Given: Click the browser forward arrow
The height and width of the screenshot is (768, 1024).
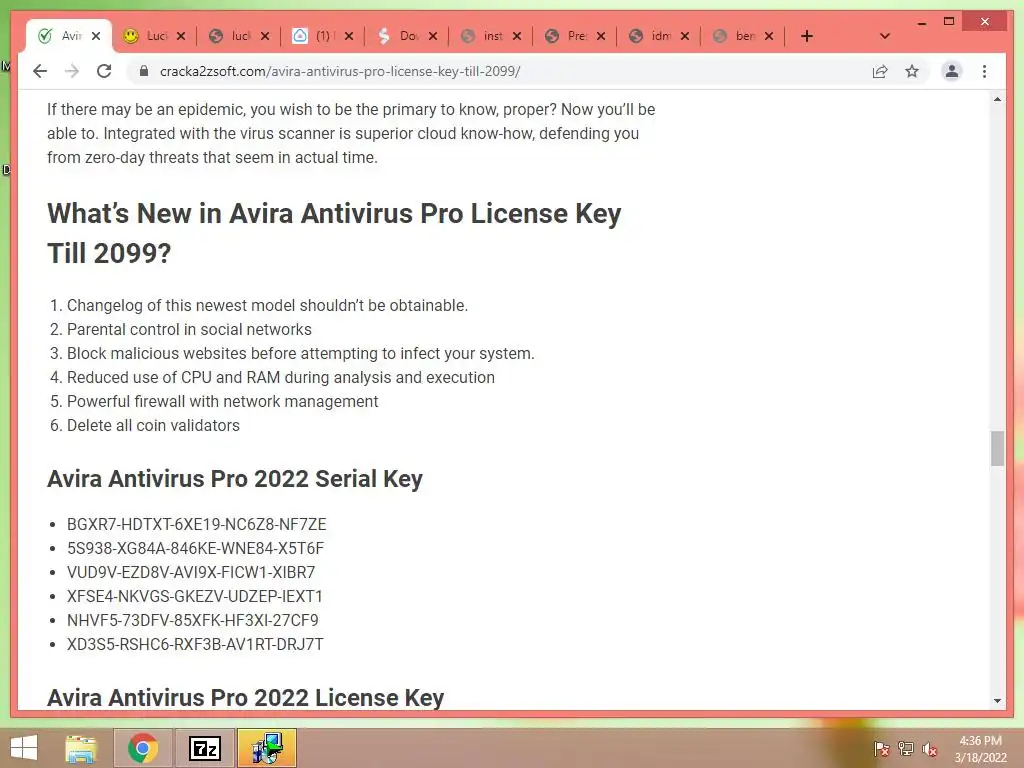Looking at the screenshot, I should [x=72, y=71].
